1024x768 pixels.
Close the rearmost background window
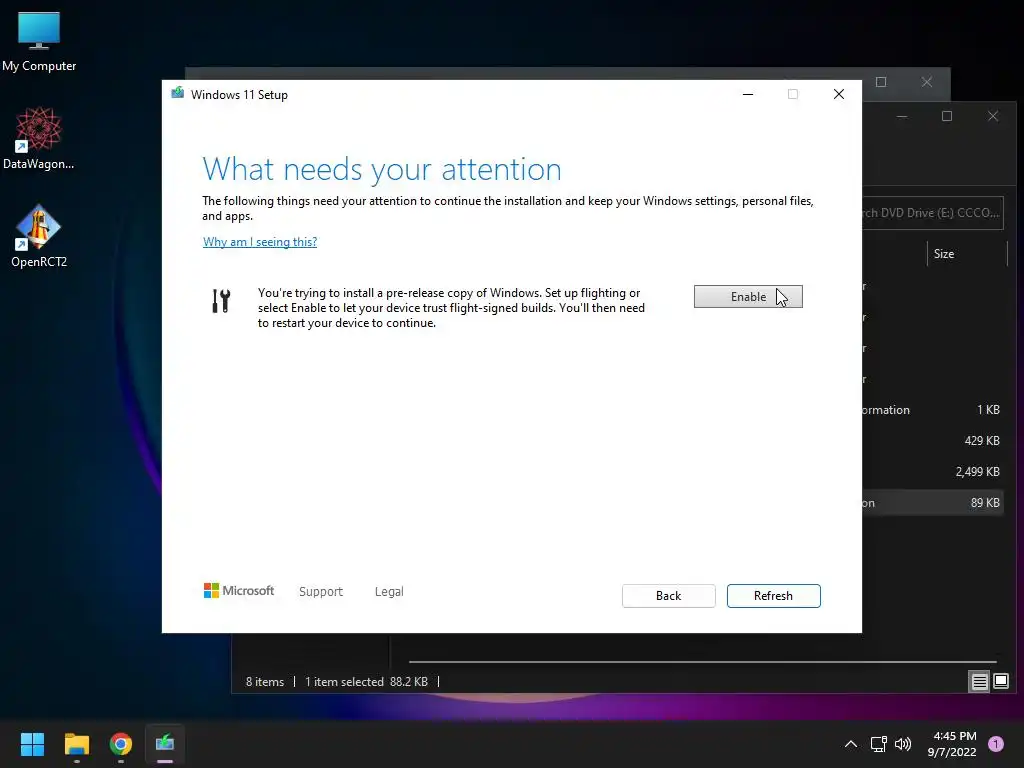[927, 82]
